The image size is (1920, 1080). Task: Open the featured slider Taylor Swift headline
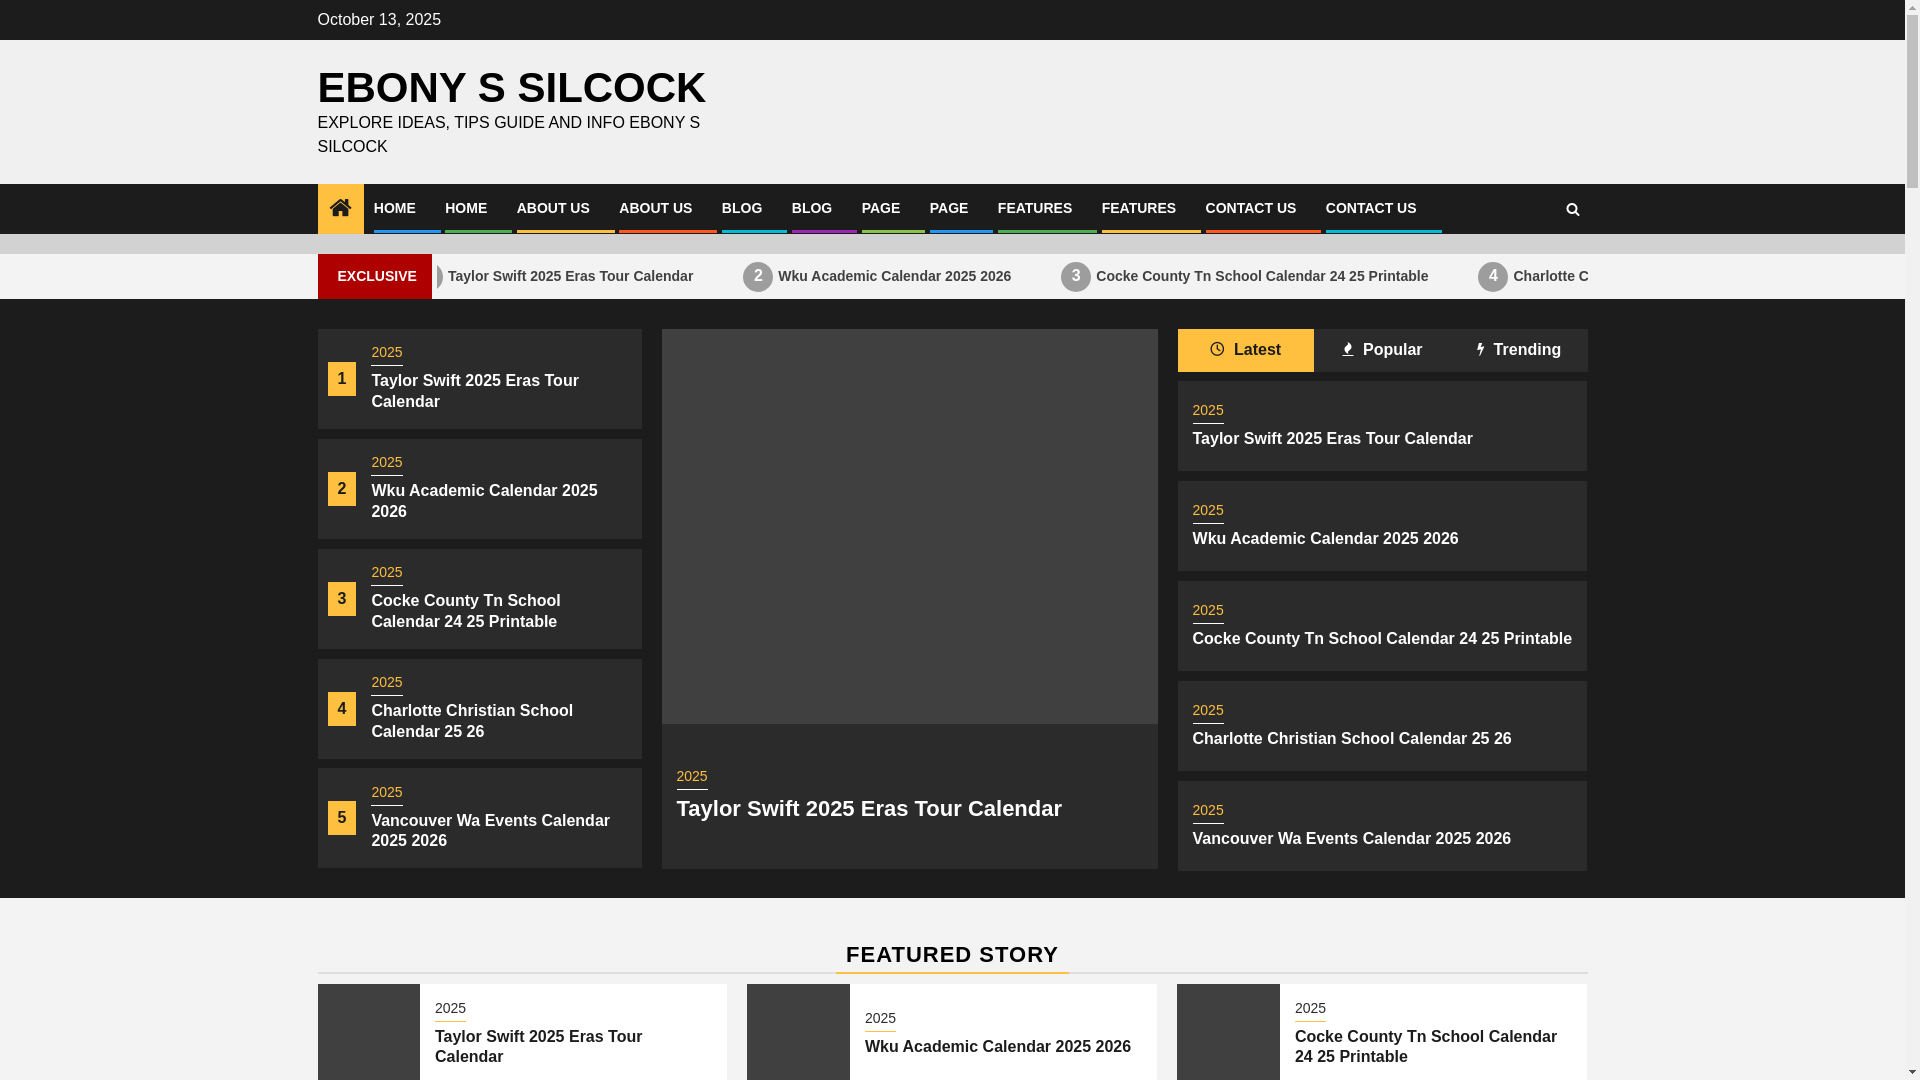click(x=869, y=808)
